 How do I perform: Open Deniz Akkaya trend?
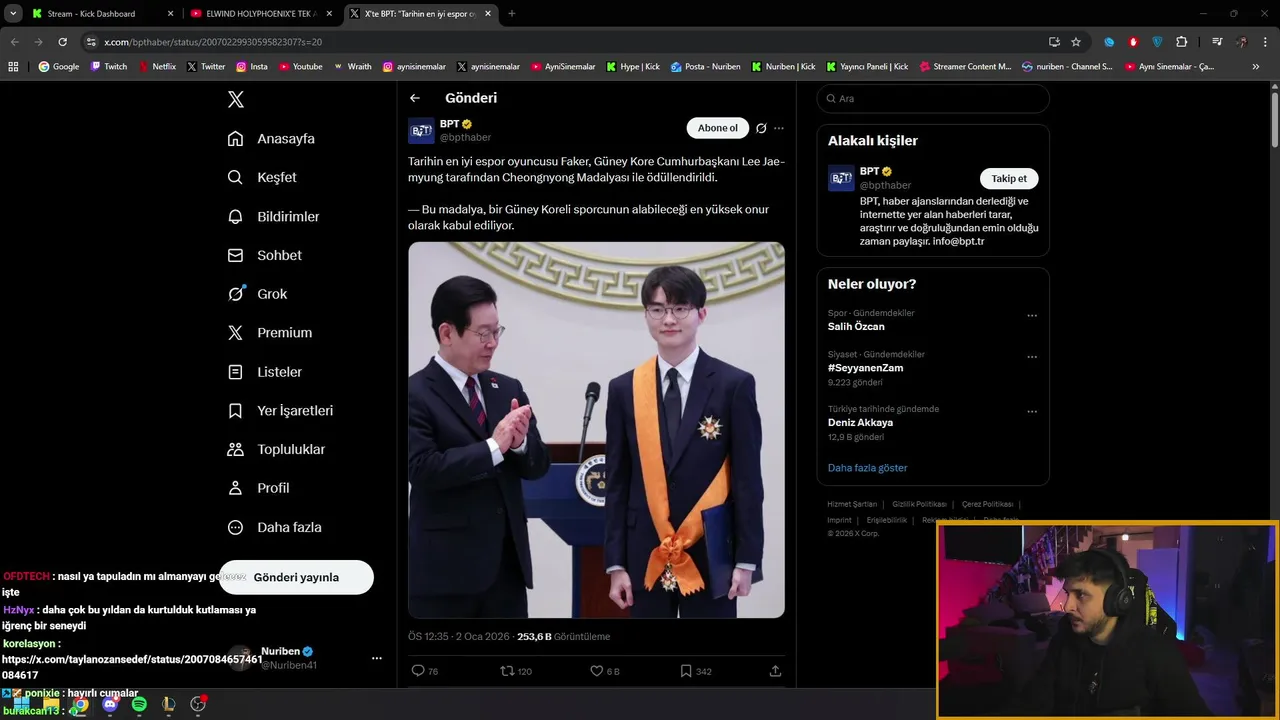pyautogui.click(x=860, y=422)
